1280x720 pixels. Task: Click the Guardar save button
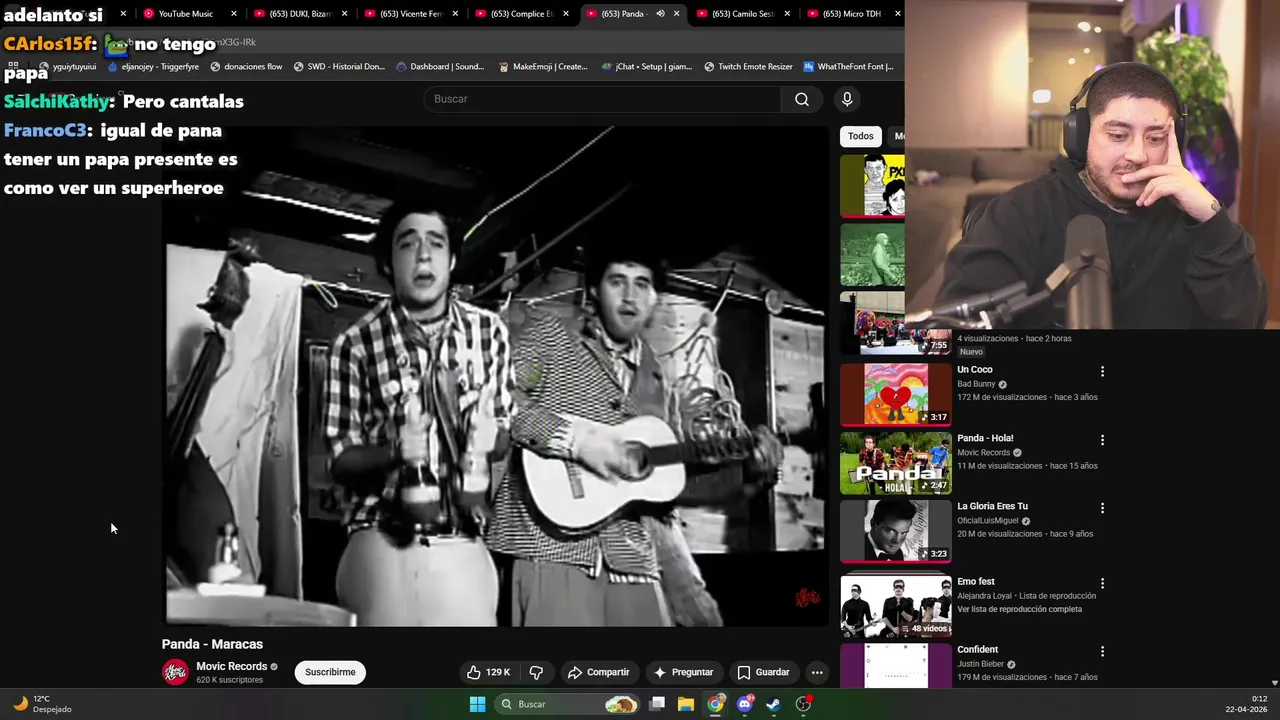point(763,672)
